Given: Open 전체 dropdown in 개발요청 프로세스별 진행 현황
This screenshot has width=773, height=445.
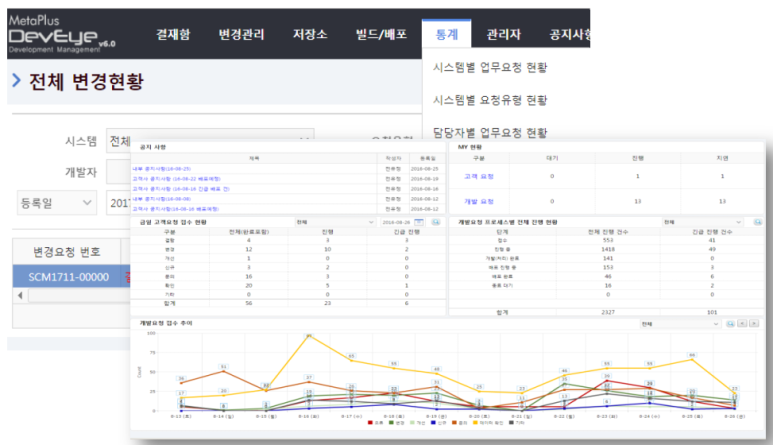Looking at the screenshot, I should tap(702, 222).
